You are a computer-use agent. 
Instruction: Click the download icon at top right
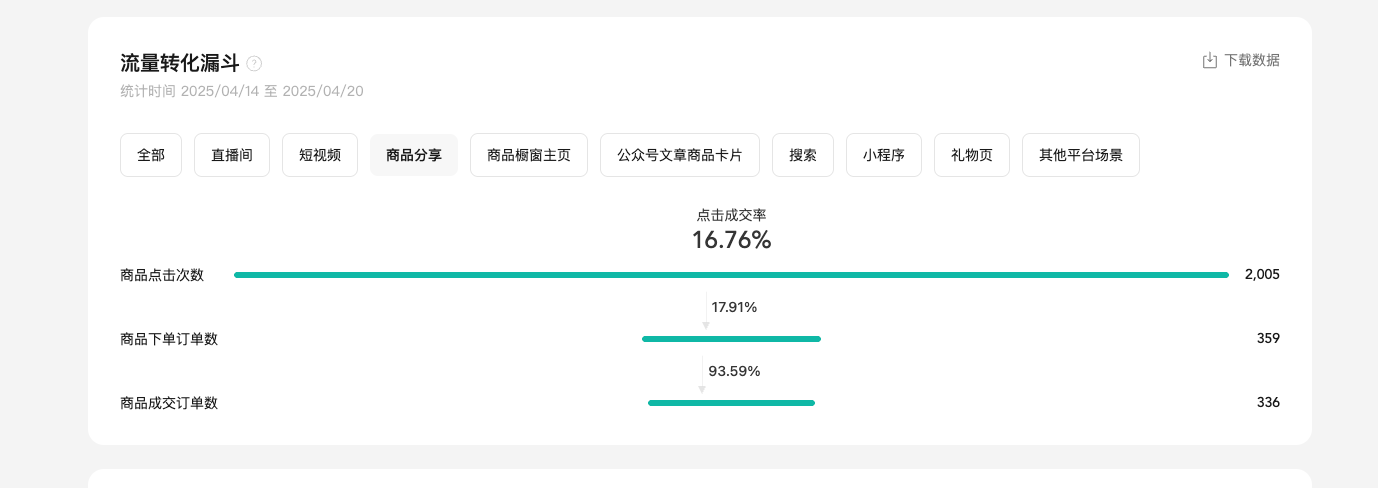pos(1209,60)
